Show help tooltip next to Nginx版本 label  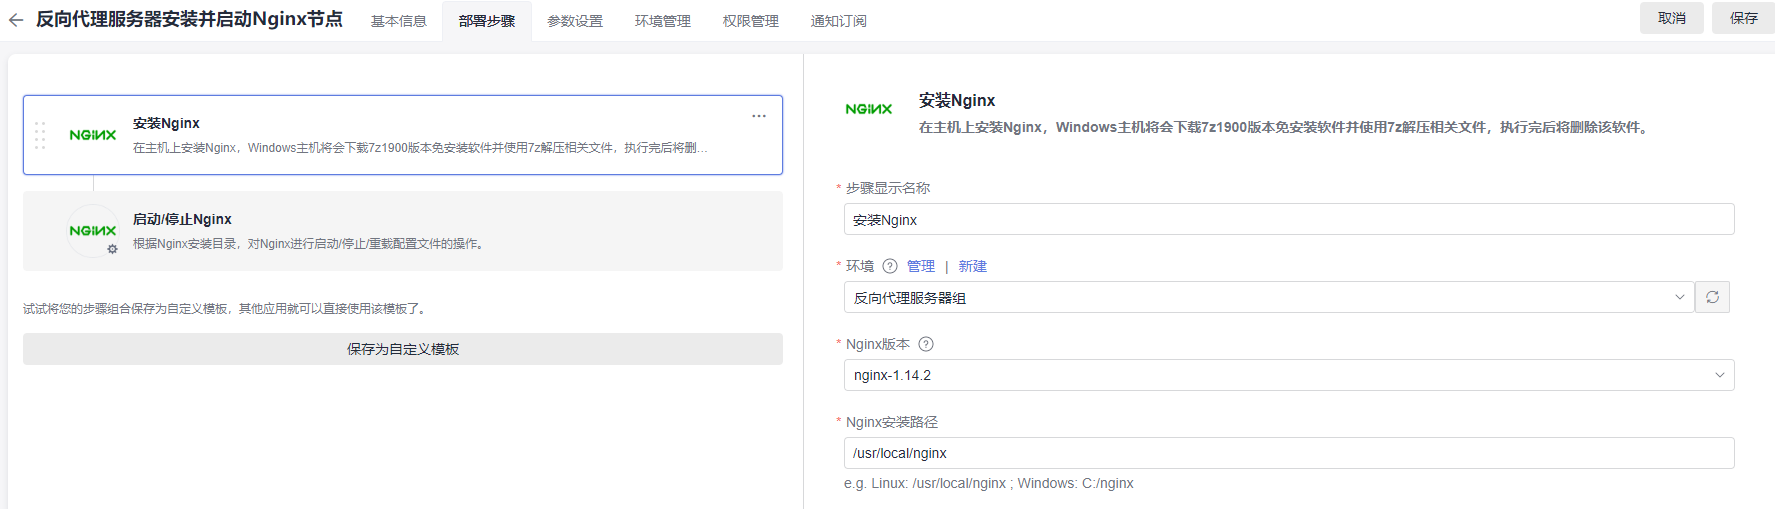click(x=926, y=344)
